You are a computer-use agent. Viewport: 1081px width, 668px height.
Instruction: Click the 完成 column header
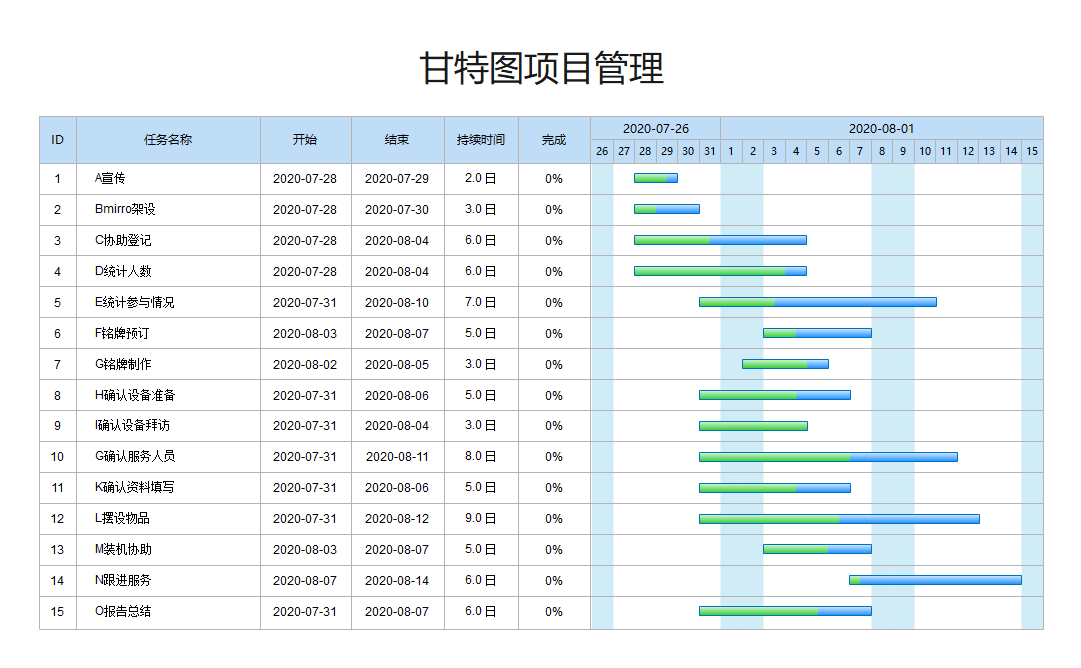point(554,140)
